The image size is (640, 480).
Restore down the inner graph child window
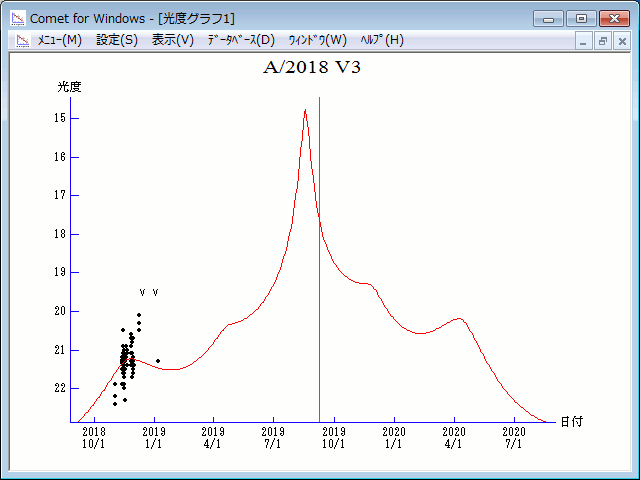[x=603, y=41]
